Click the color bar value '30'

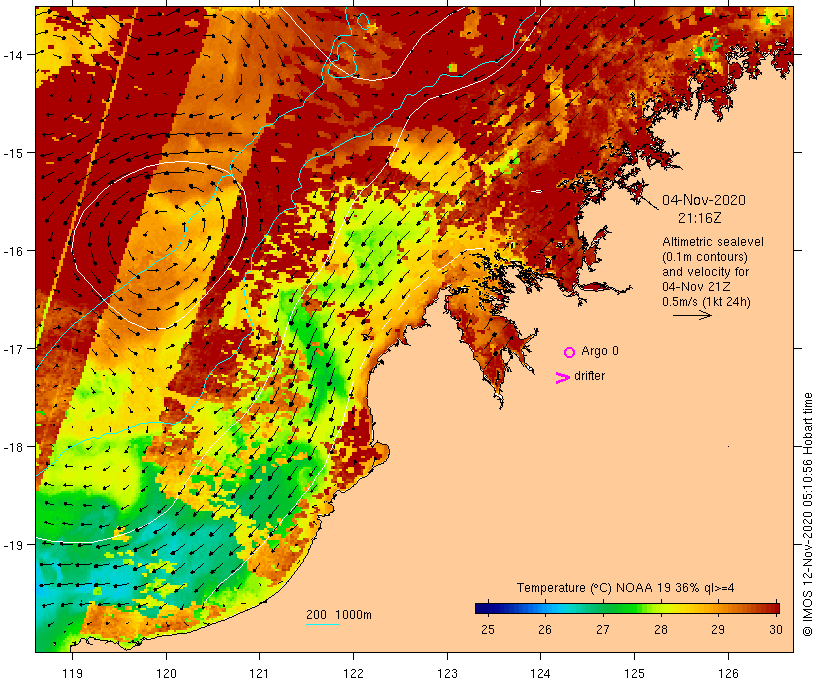776,629
